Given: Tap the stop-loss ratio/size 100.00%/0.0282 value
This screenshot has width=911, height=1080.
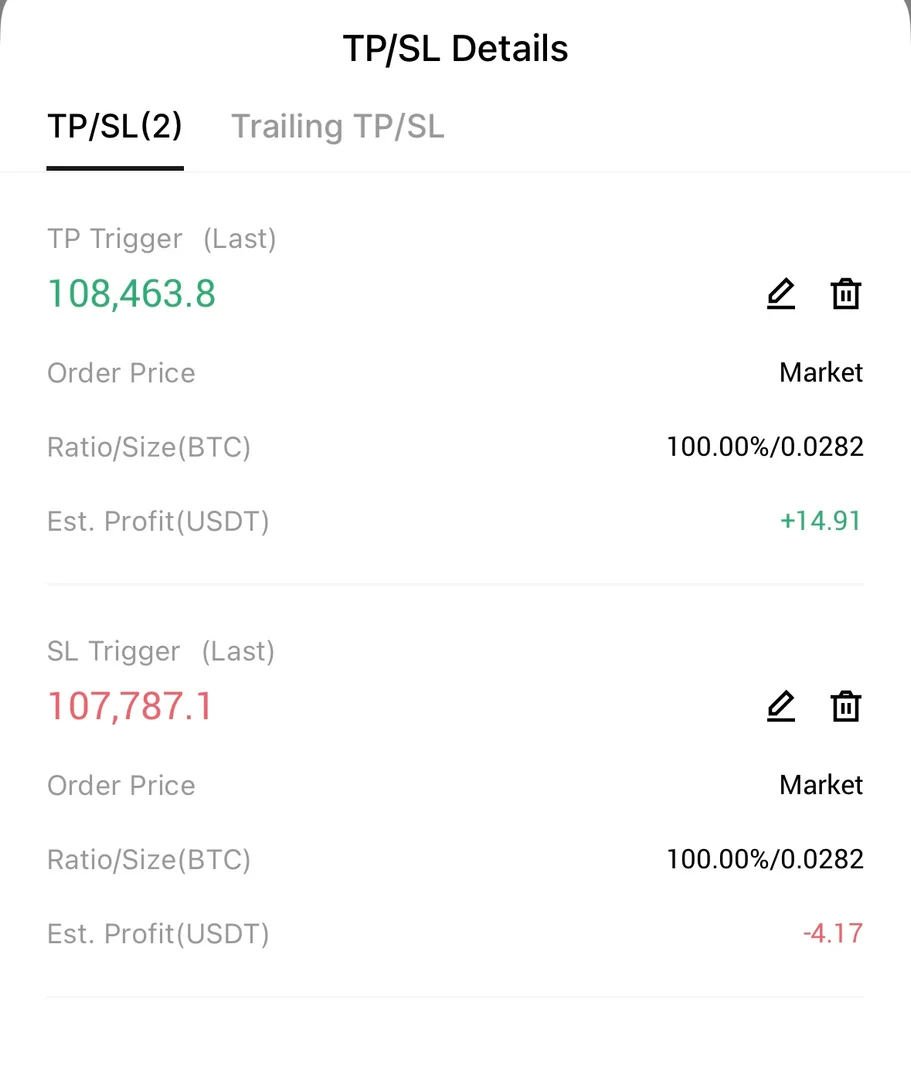Looking at the screenshot, I should 765,859.
